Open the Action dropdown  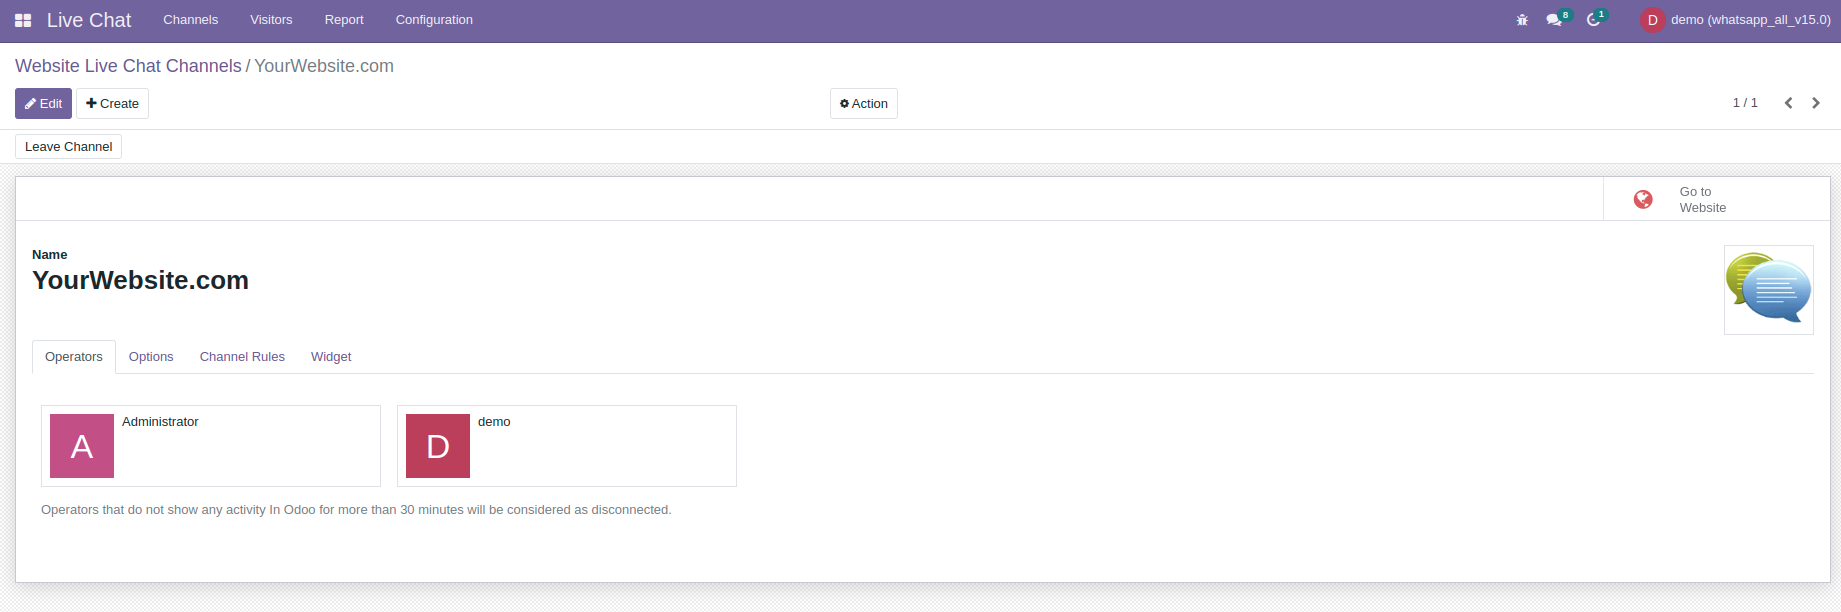864,104
